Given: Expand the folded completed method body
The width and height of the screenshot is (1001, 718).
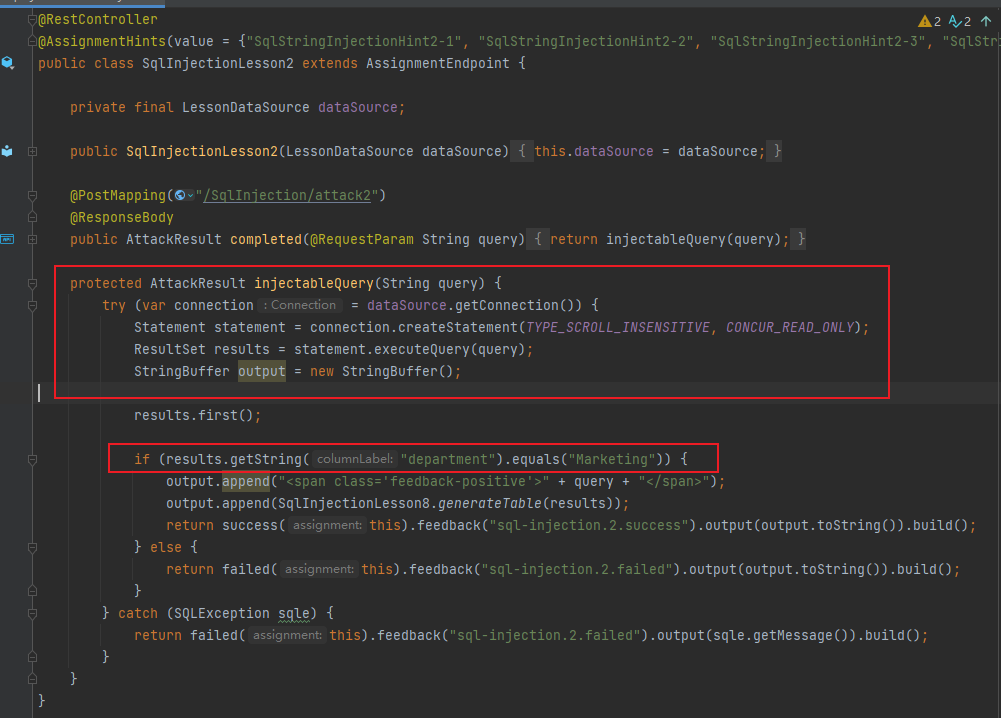Looking at the screenshot, I should point(33,239).
